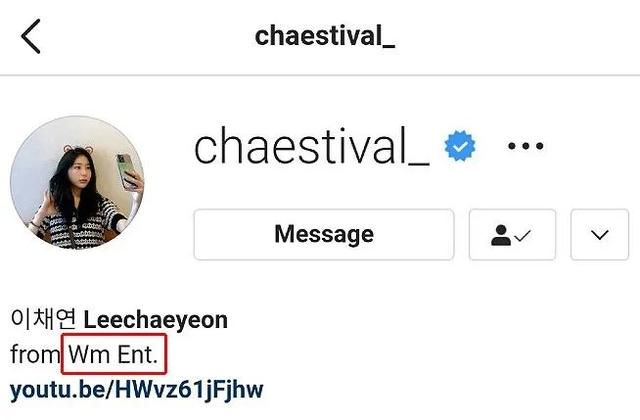Click the Korean name 이채연
The width and height of the screenshot is (640, 420).
click(43, 319)
